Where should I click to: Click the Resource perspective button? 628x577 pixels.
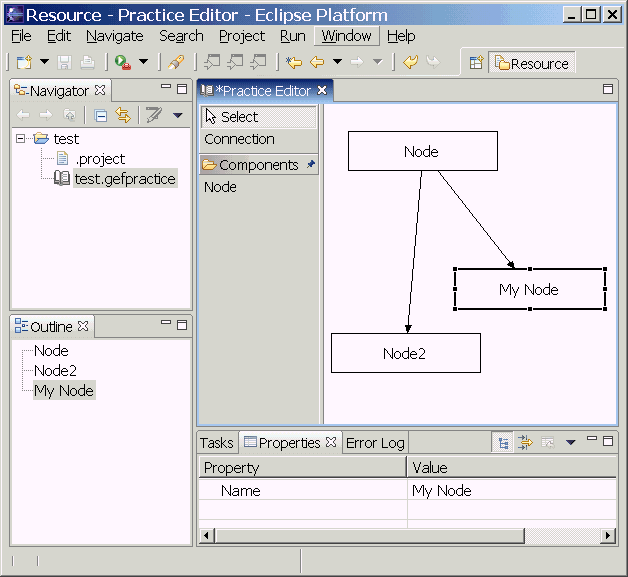(x=531, y=63)
